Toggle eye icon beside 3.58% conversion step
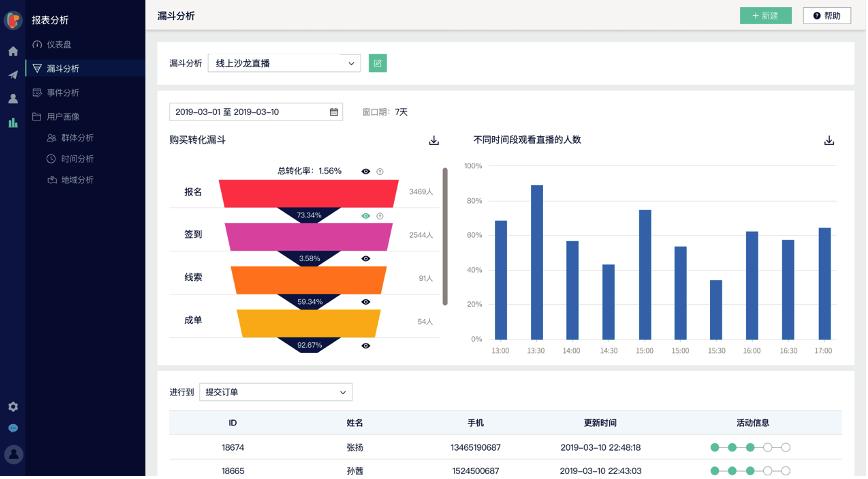The width and height of the screenshot is (868, 479). [x=365, y=259]
